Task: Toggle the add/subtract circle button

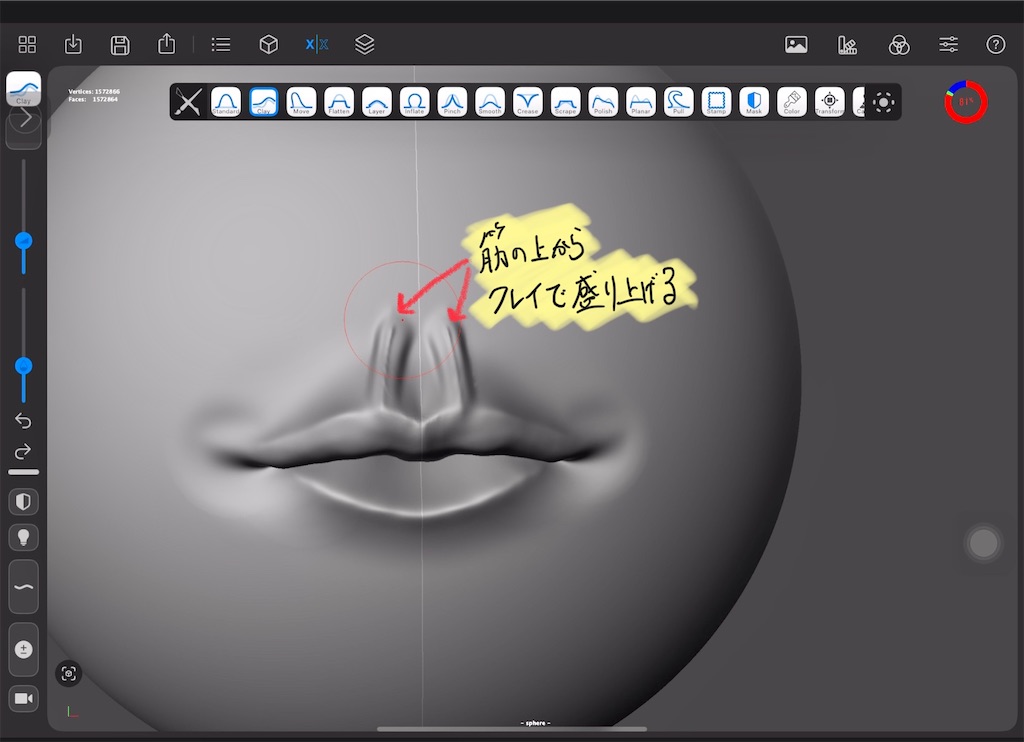Action: click(x=24, y=649)
